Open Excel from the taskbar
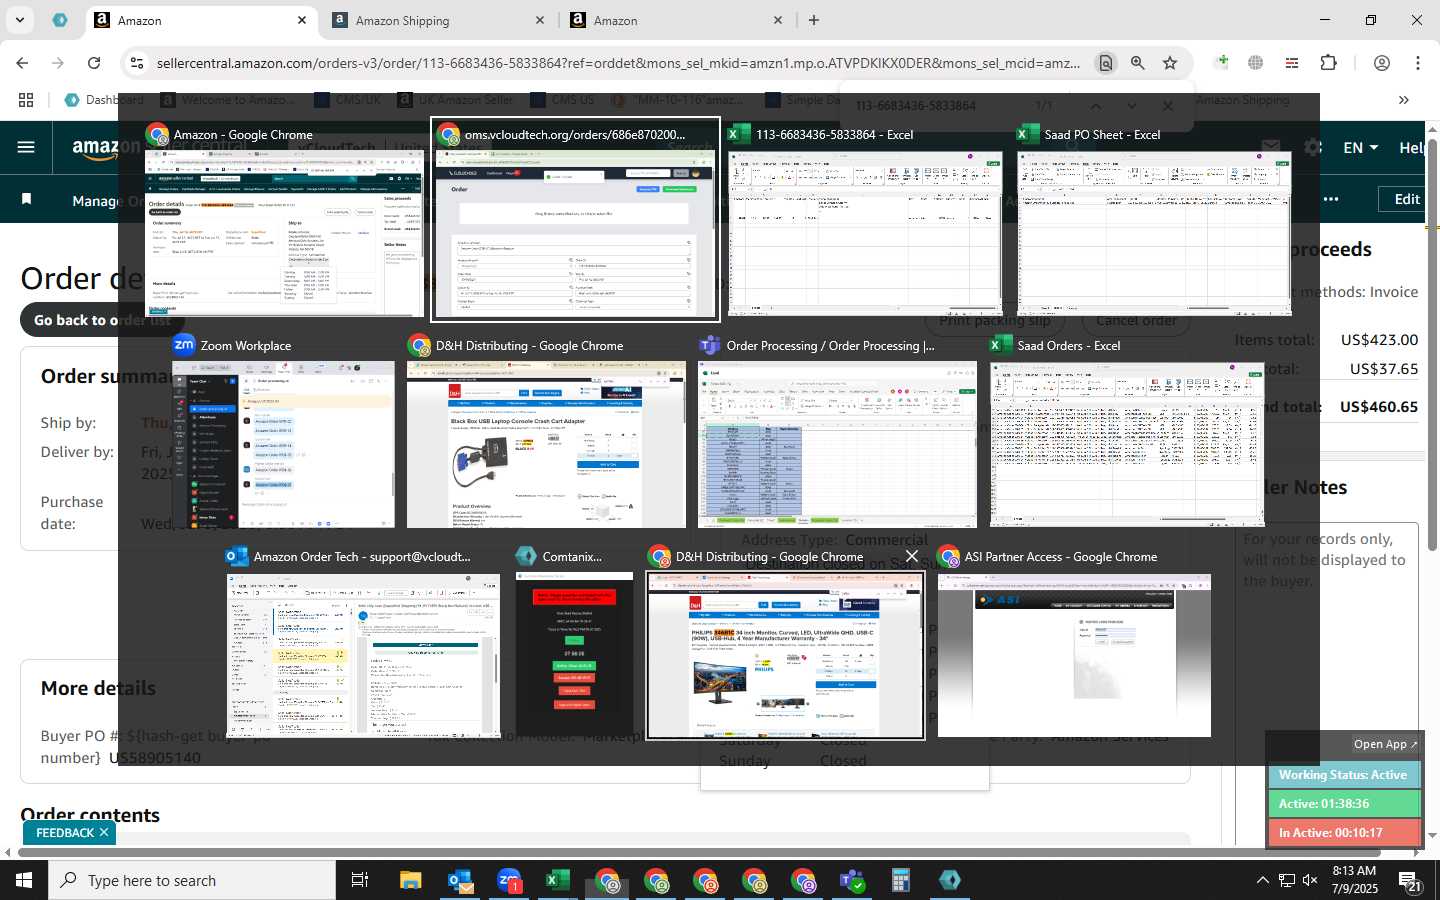This screenshot has width=1440, height=900. pyautogui.click(x=557, y=880)
